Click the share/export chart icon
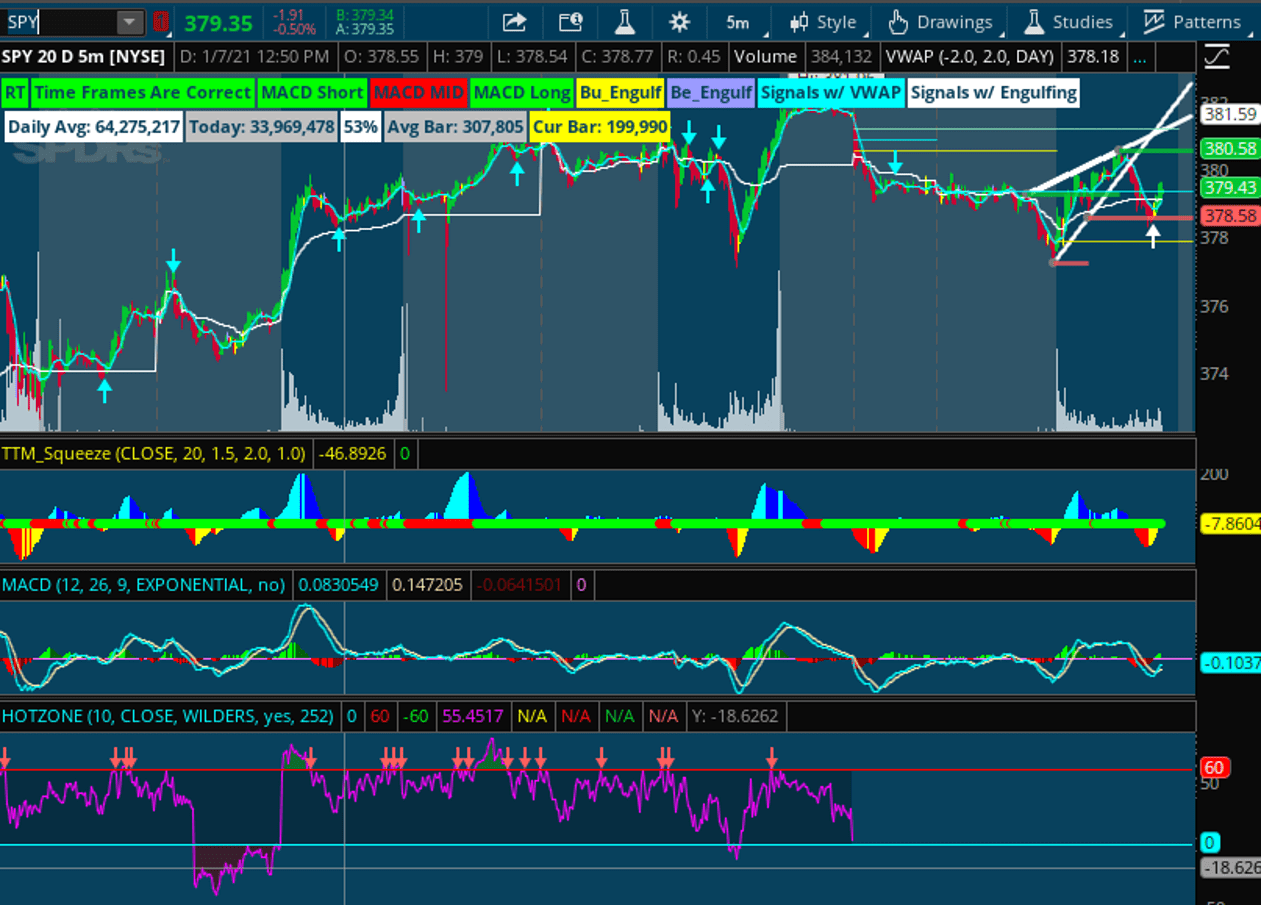1262x906 pixels. 514,22
